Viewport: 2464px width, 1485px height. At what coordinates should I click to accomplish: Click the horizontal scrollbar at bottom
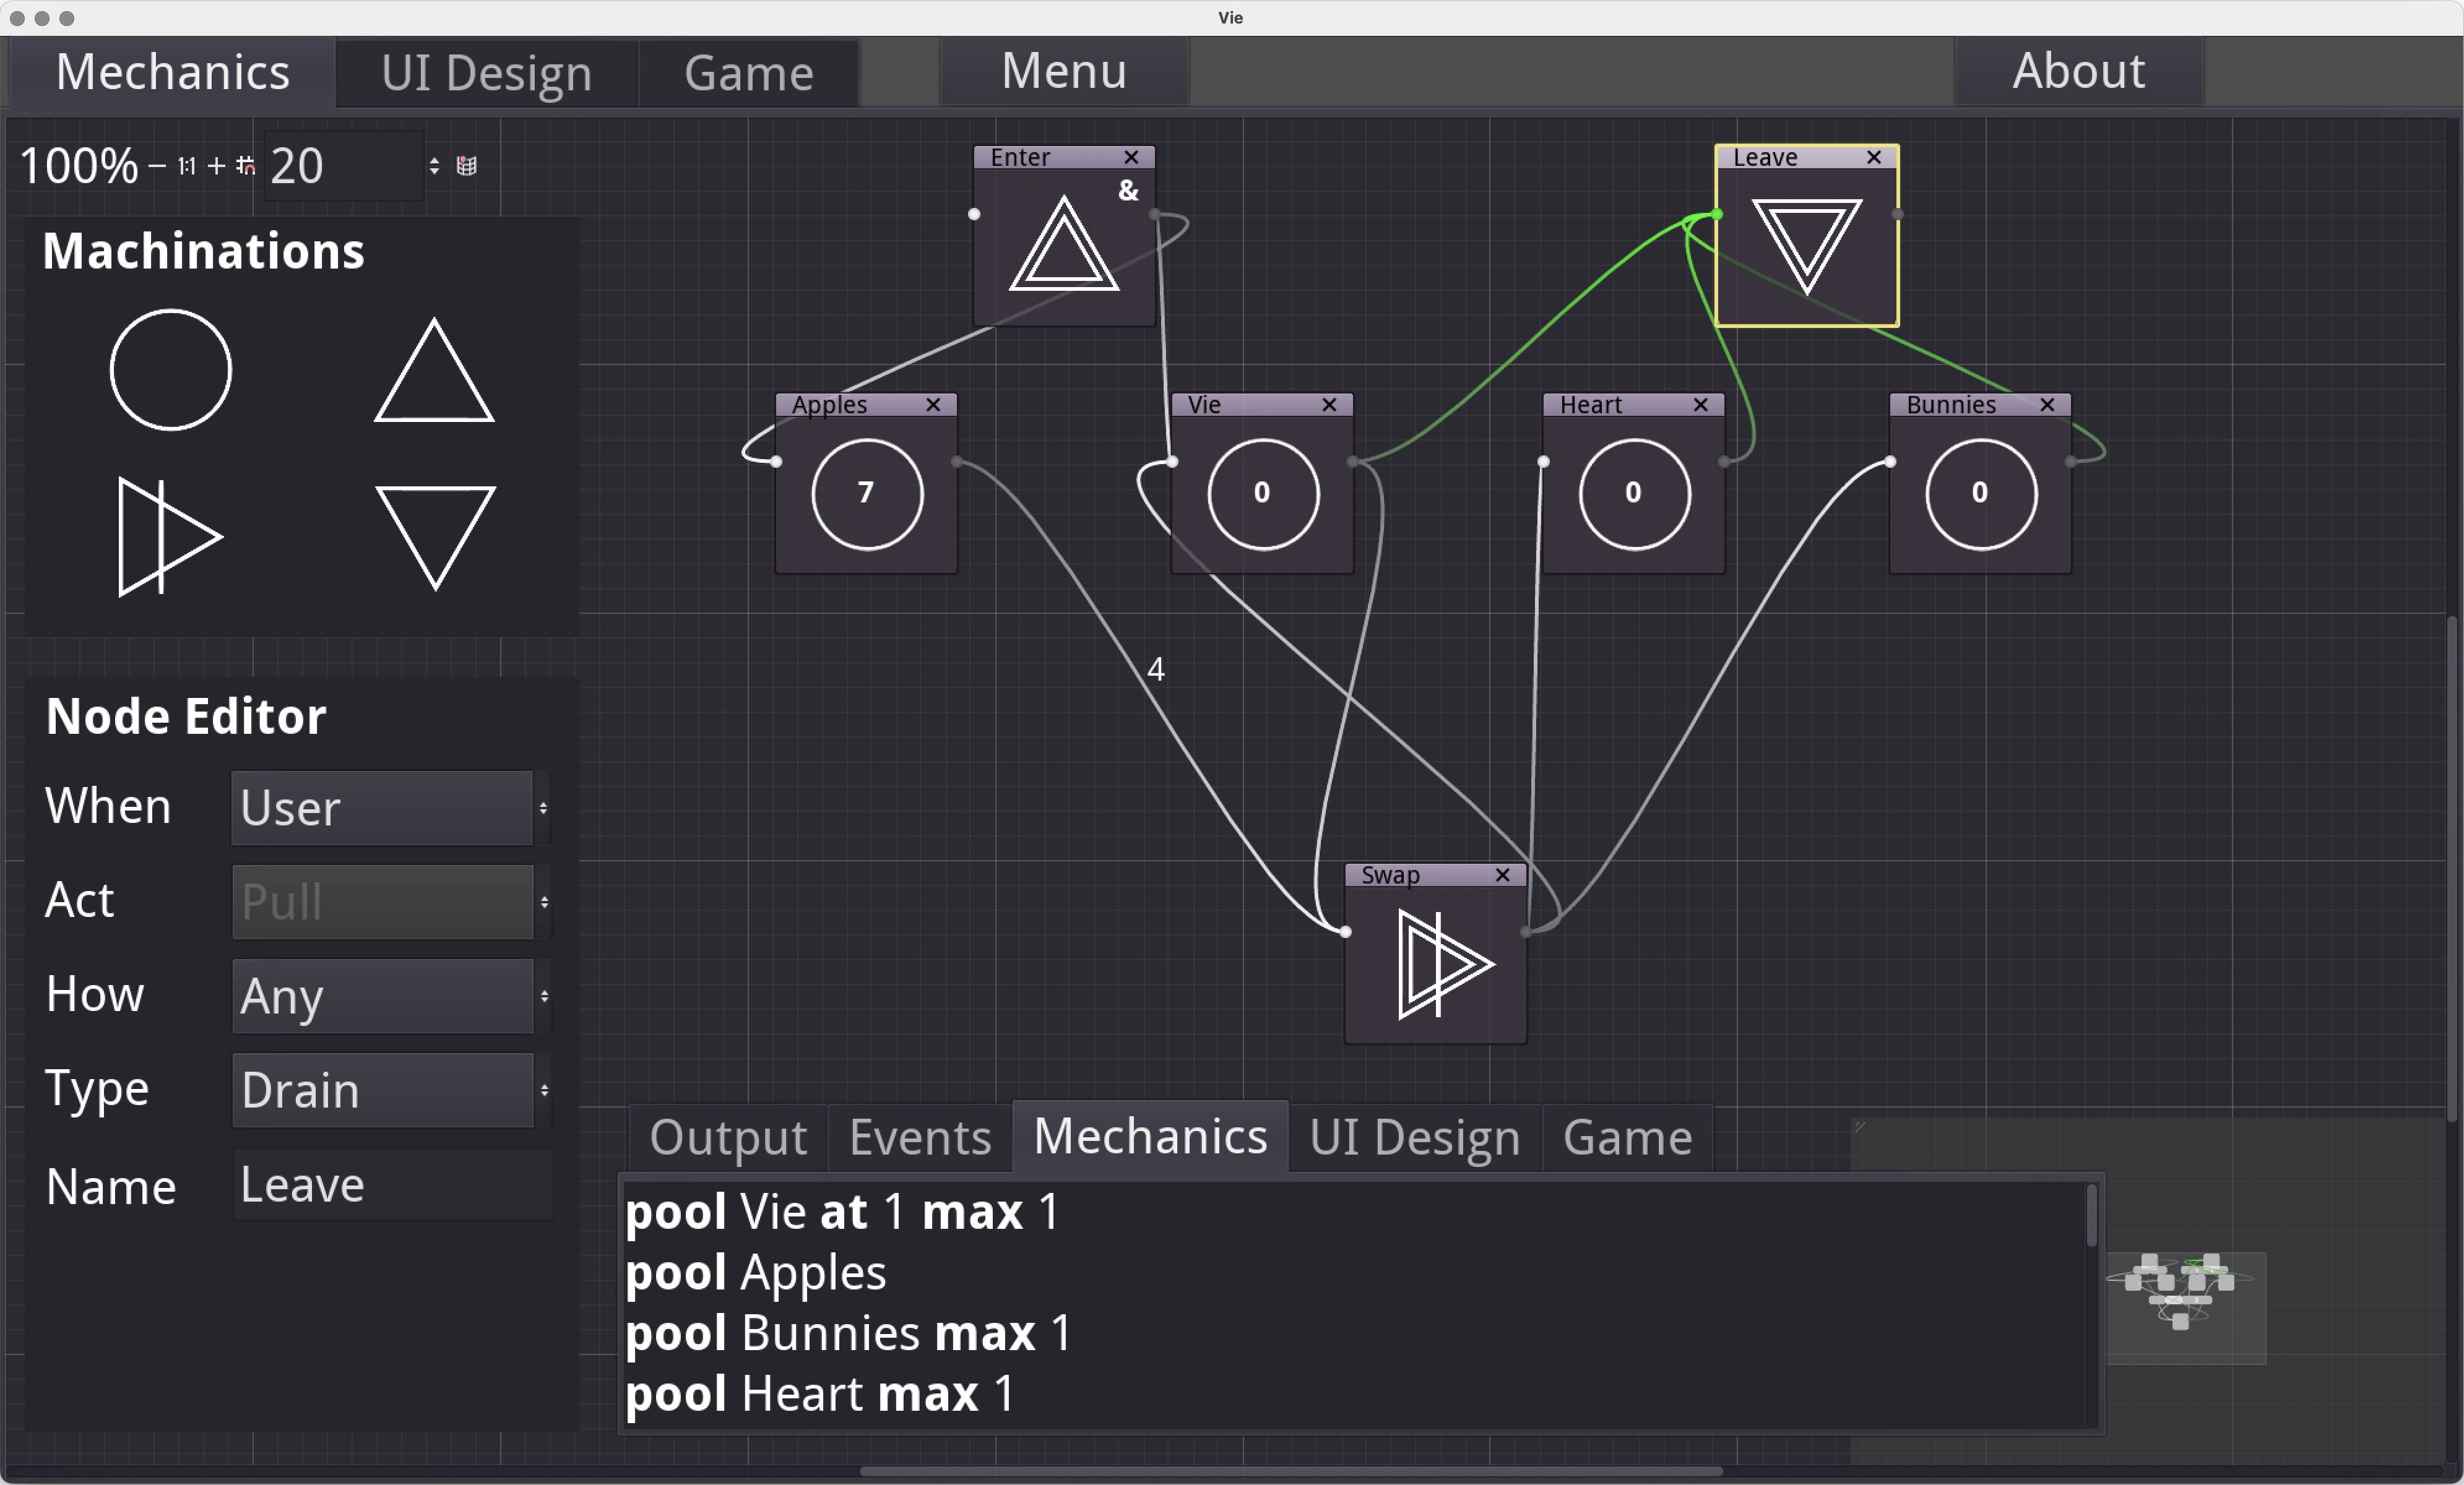pos(1291,1471)
